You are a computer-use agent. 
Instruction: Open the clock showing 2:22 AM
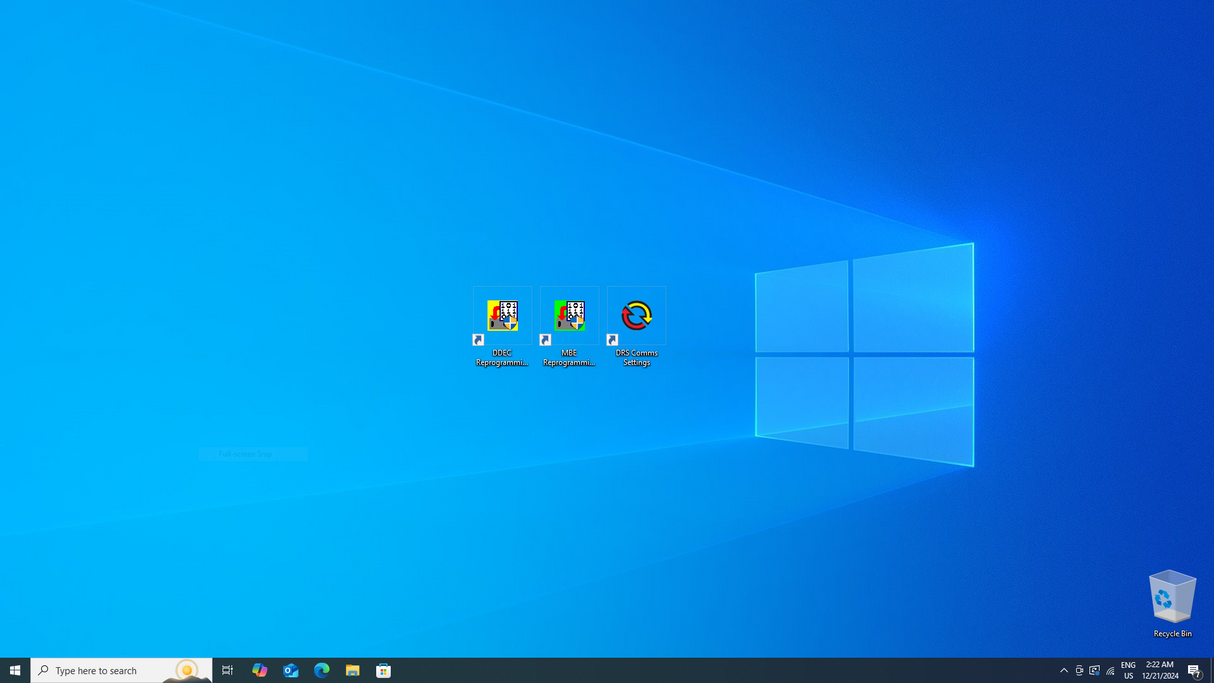coord(1160,670)
